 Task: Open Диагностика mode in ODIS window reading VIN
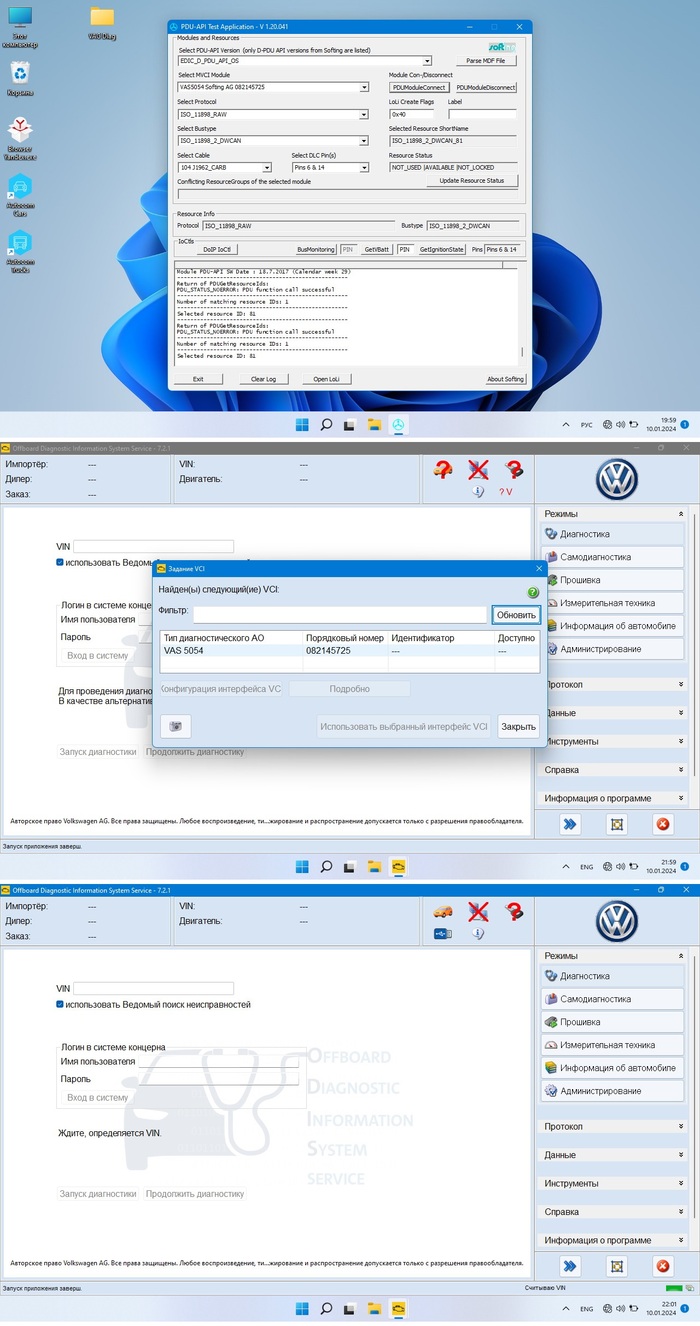coord(612,976)
